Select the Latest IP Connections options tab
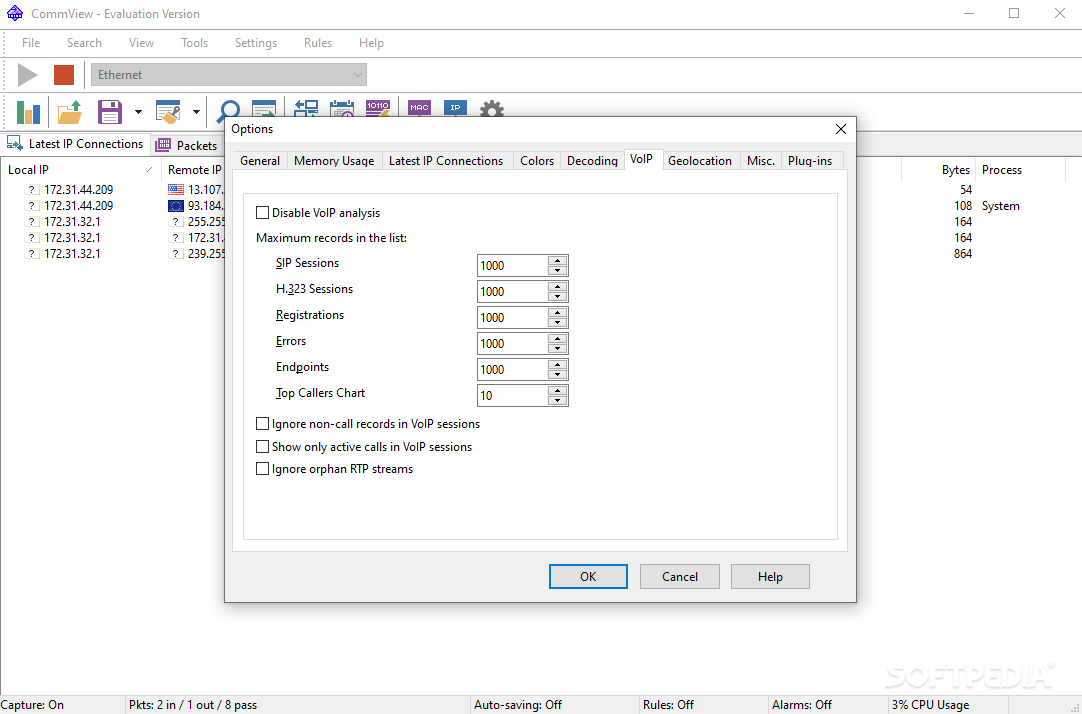Image resolution: width=1082 pixels, height=714 pixels. click(x=446, y=161)
